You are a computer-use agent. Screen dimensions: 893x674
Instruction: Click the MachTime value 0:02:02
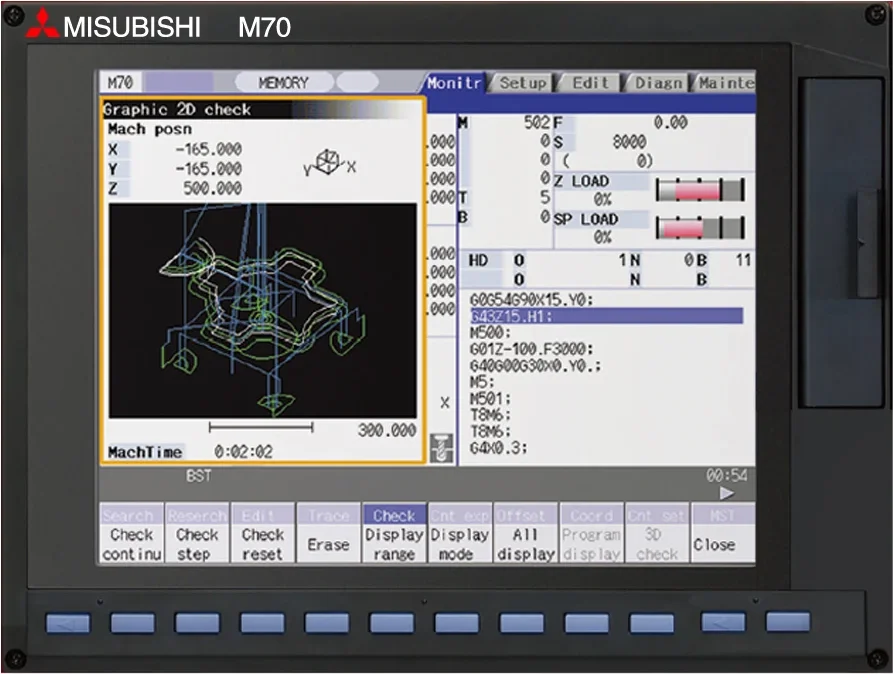pyautogui.click(x=244, y=452)
